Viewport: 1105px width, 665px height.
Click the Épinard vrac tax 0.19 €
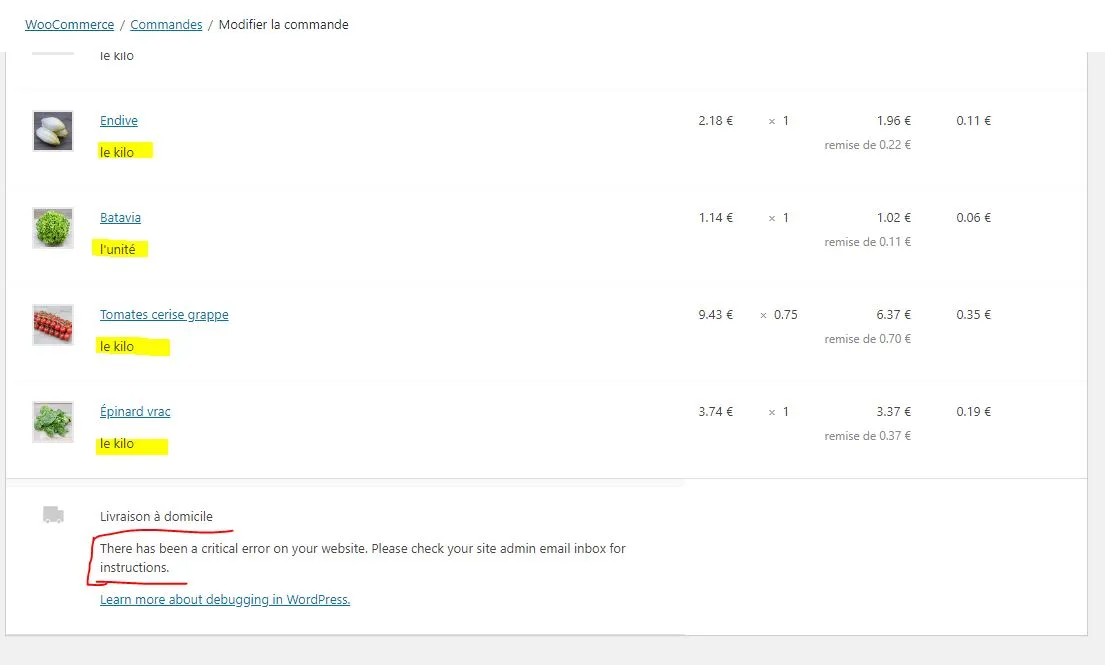pos(973,411)
